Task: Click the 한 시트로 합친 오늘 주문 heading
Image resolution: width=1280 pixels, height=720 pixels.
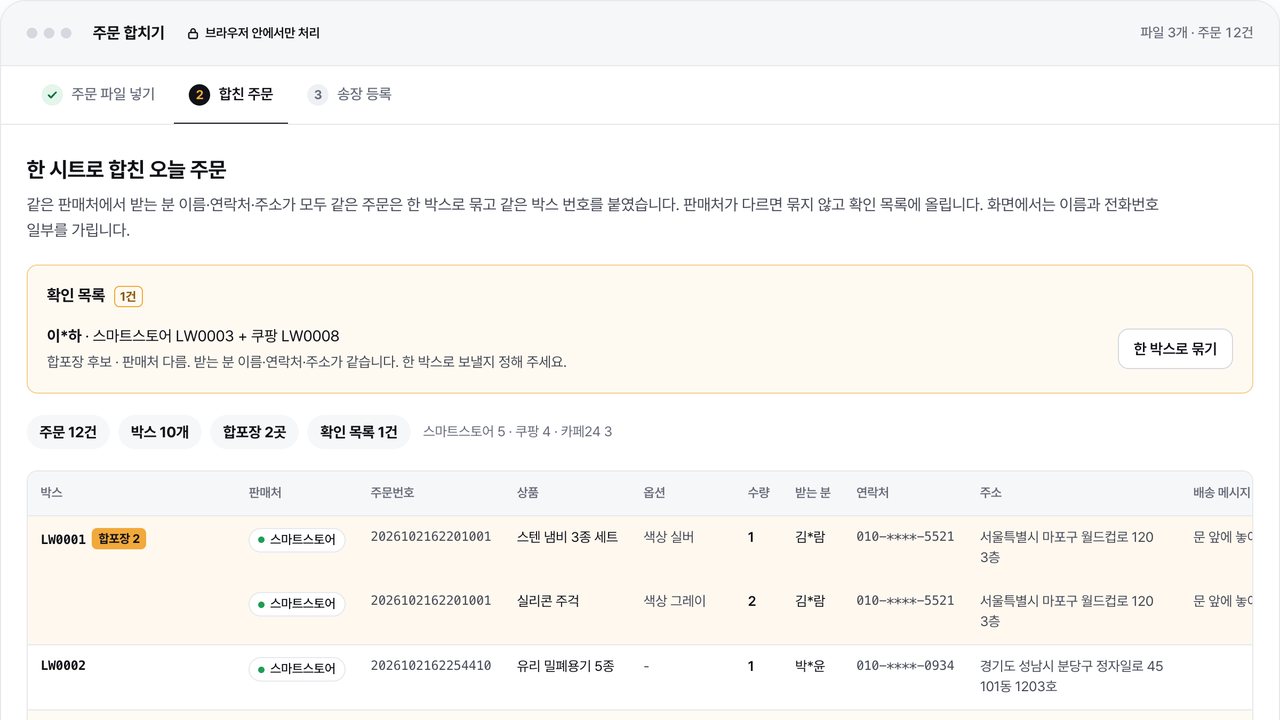Action: (127, 170)
